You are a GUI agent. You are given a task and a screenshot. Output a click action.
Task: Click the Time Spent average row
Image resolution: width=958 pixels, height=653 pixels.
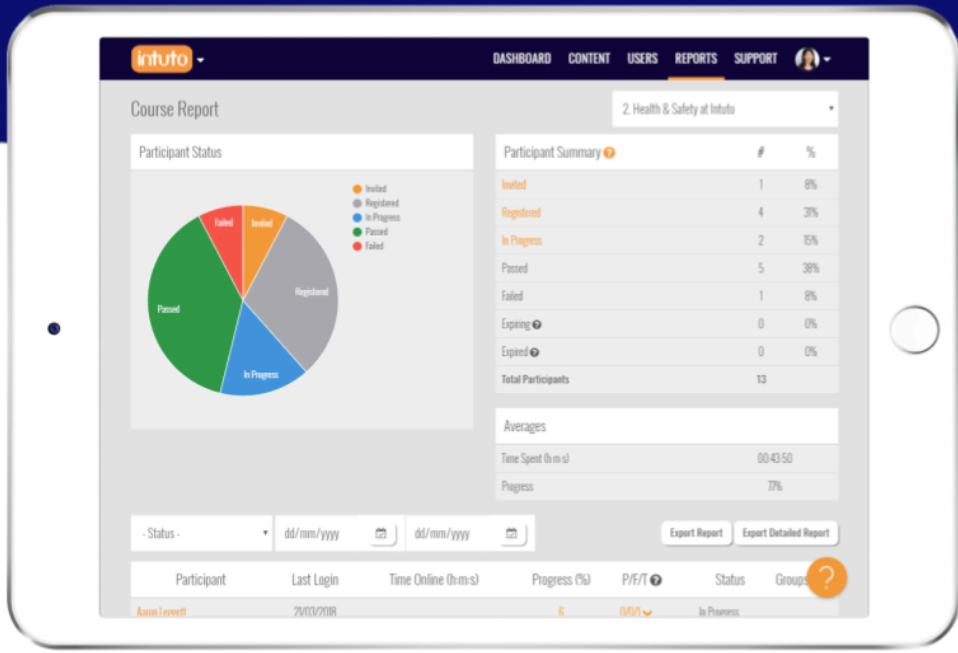[x=667, y=459]
